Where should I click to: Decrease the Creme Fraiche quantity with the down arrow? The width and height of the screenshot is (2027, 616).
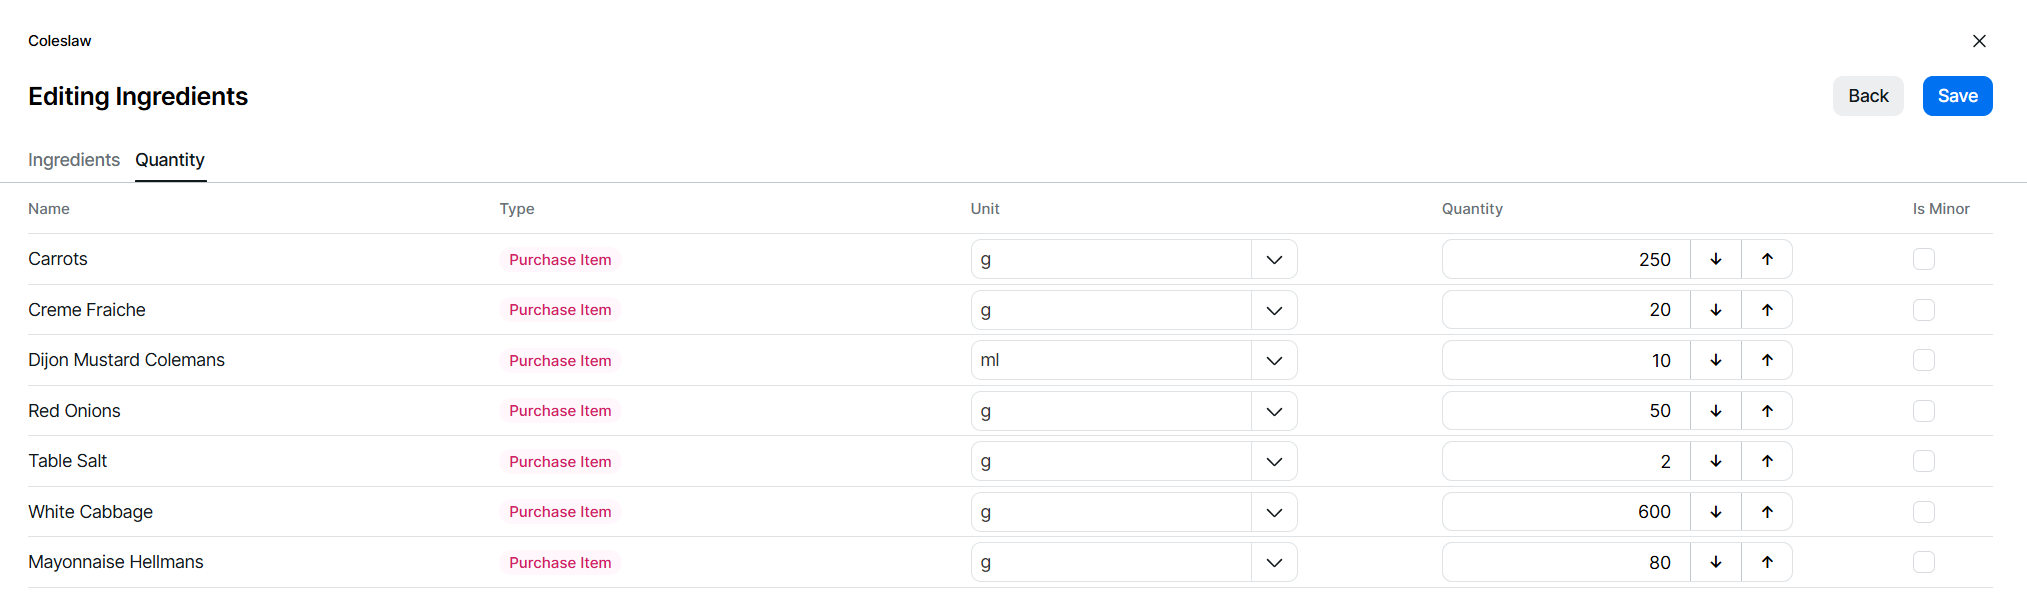pos(1716,310)
